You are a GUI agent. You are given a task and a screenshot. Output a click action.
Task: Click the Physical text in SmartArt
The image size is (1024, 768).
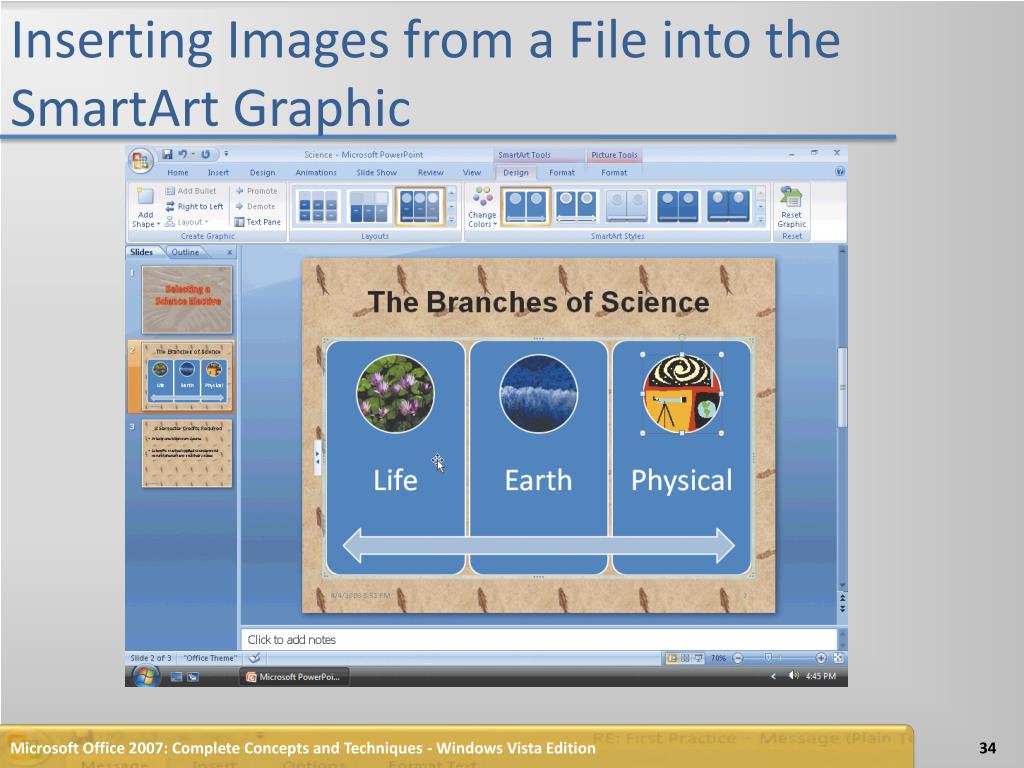[682, 481]
